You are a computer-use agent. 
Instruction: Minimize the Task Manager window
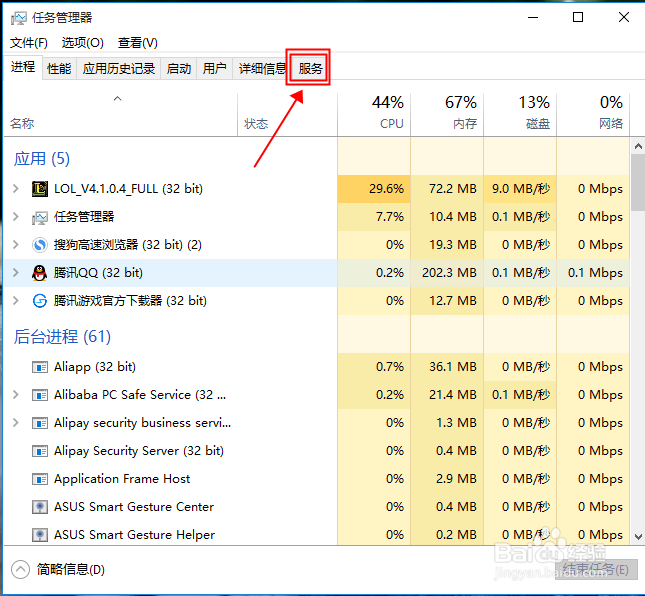tap(533, 17)
